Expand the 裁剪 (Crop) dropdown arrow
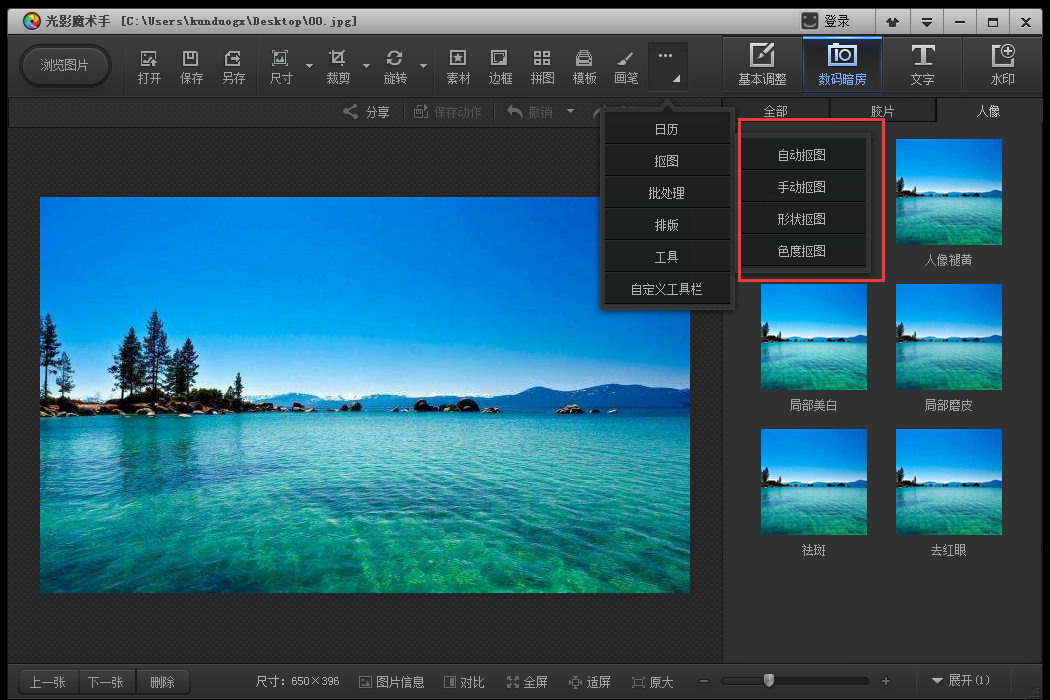The image size is (1050, 700). coord(366,67)
